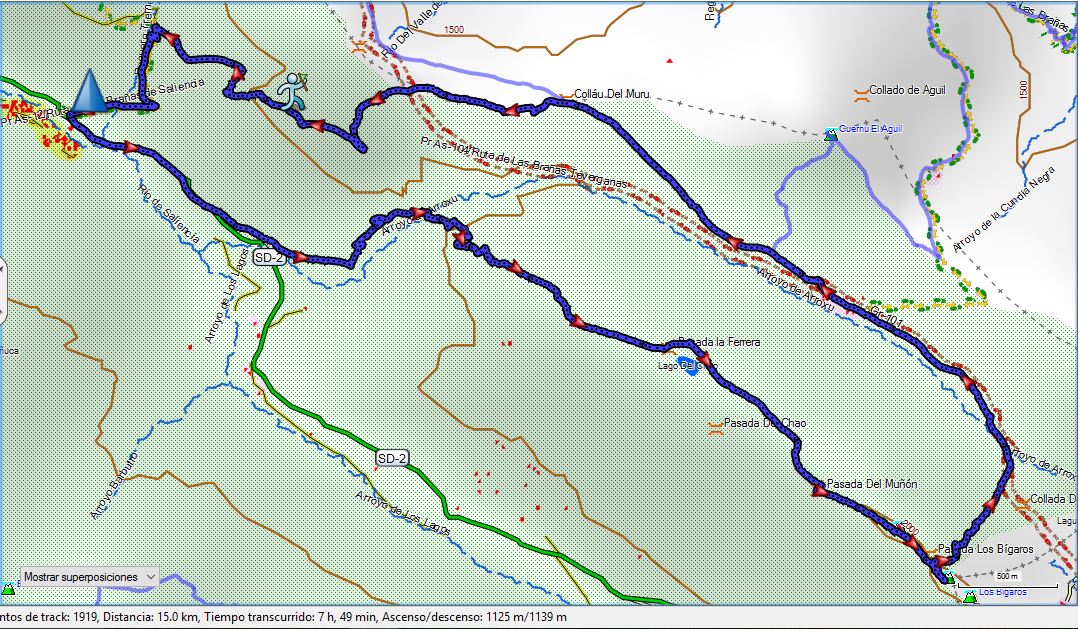Click the blue Lago Del lake symbol
The width and height of the screenshot is (1078, 629).
(x=686, y=364)
